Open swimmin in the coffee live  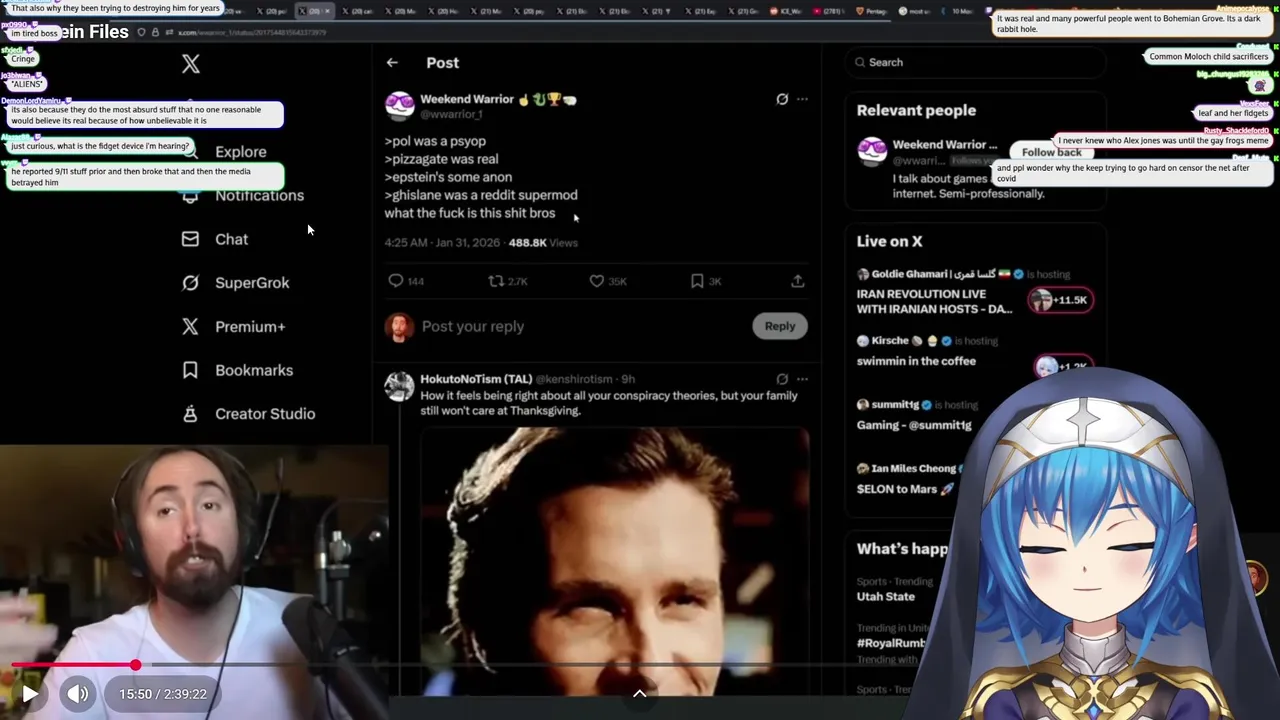(x=916, y=361)
